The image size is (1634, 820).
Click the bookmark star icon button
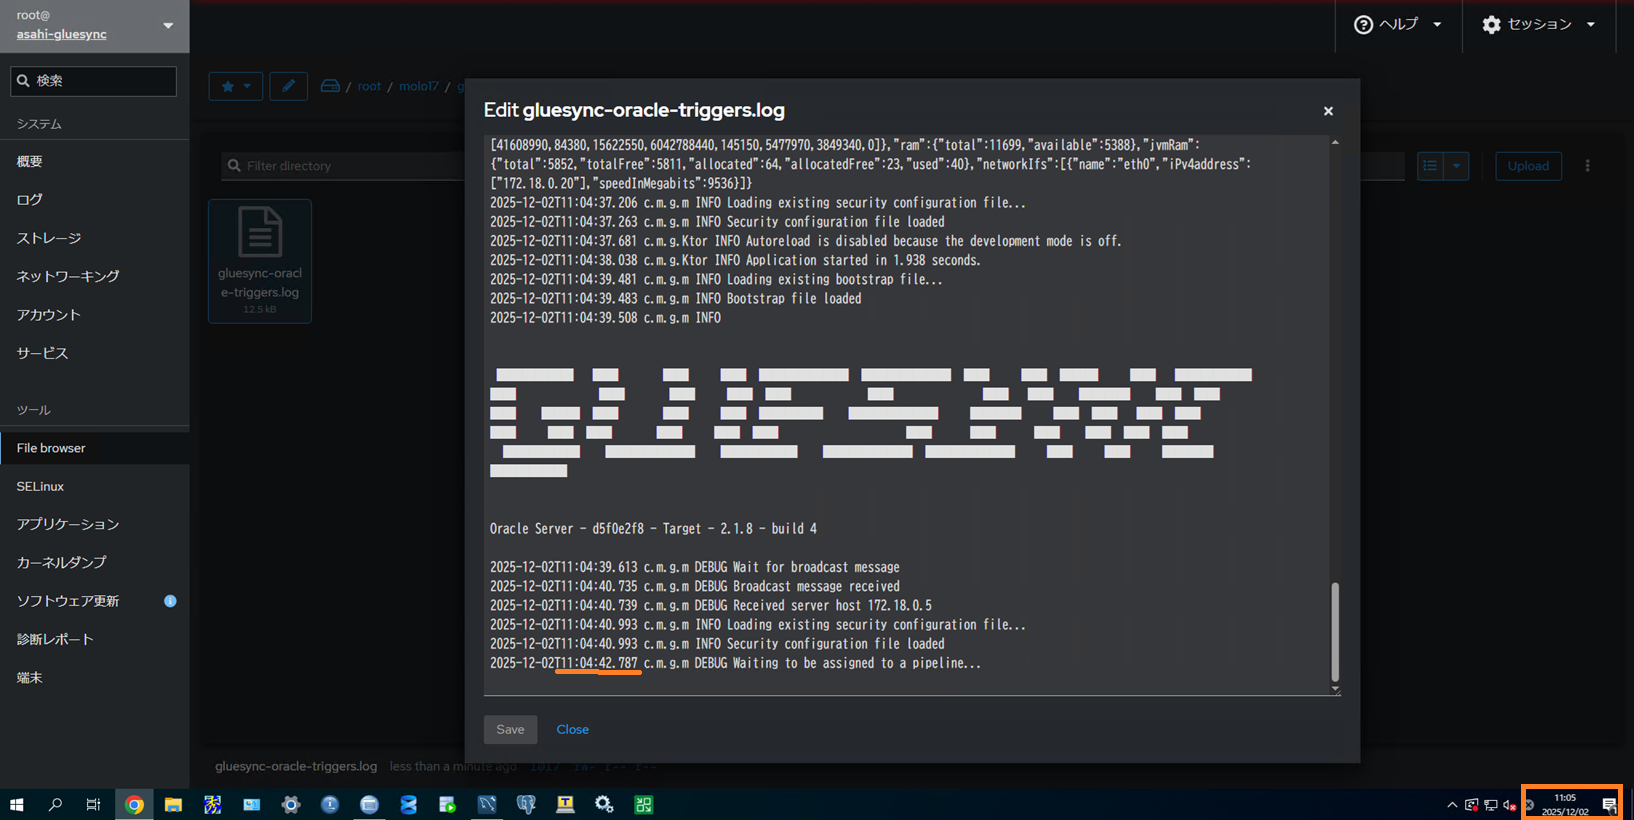236,86
